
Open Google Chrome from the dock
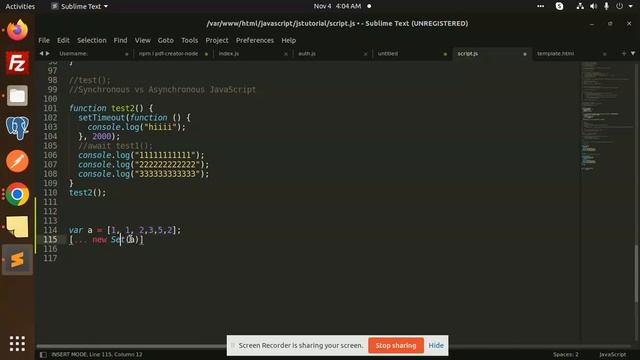pos(17,194)
